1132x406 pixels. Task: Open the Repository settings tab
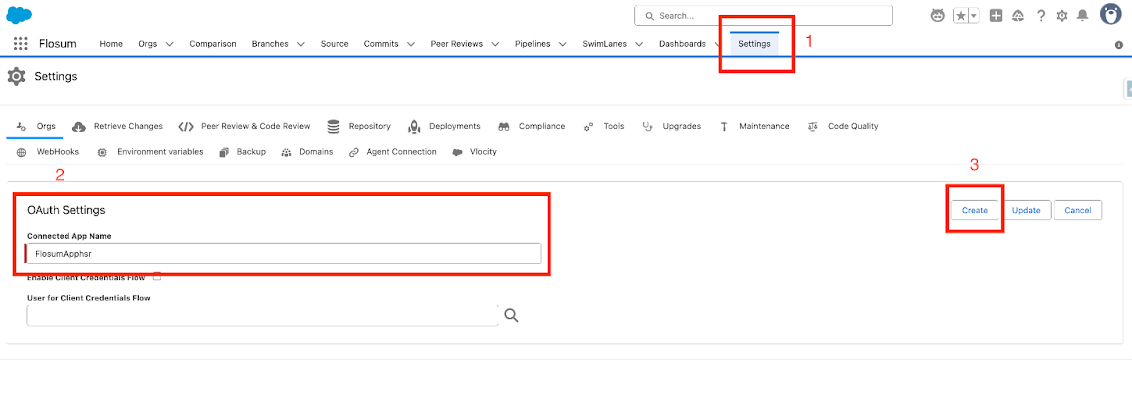(359, 126)
